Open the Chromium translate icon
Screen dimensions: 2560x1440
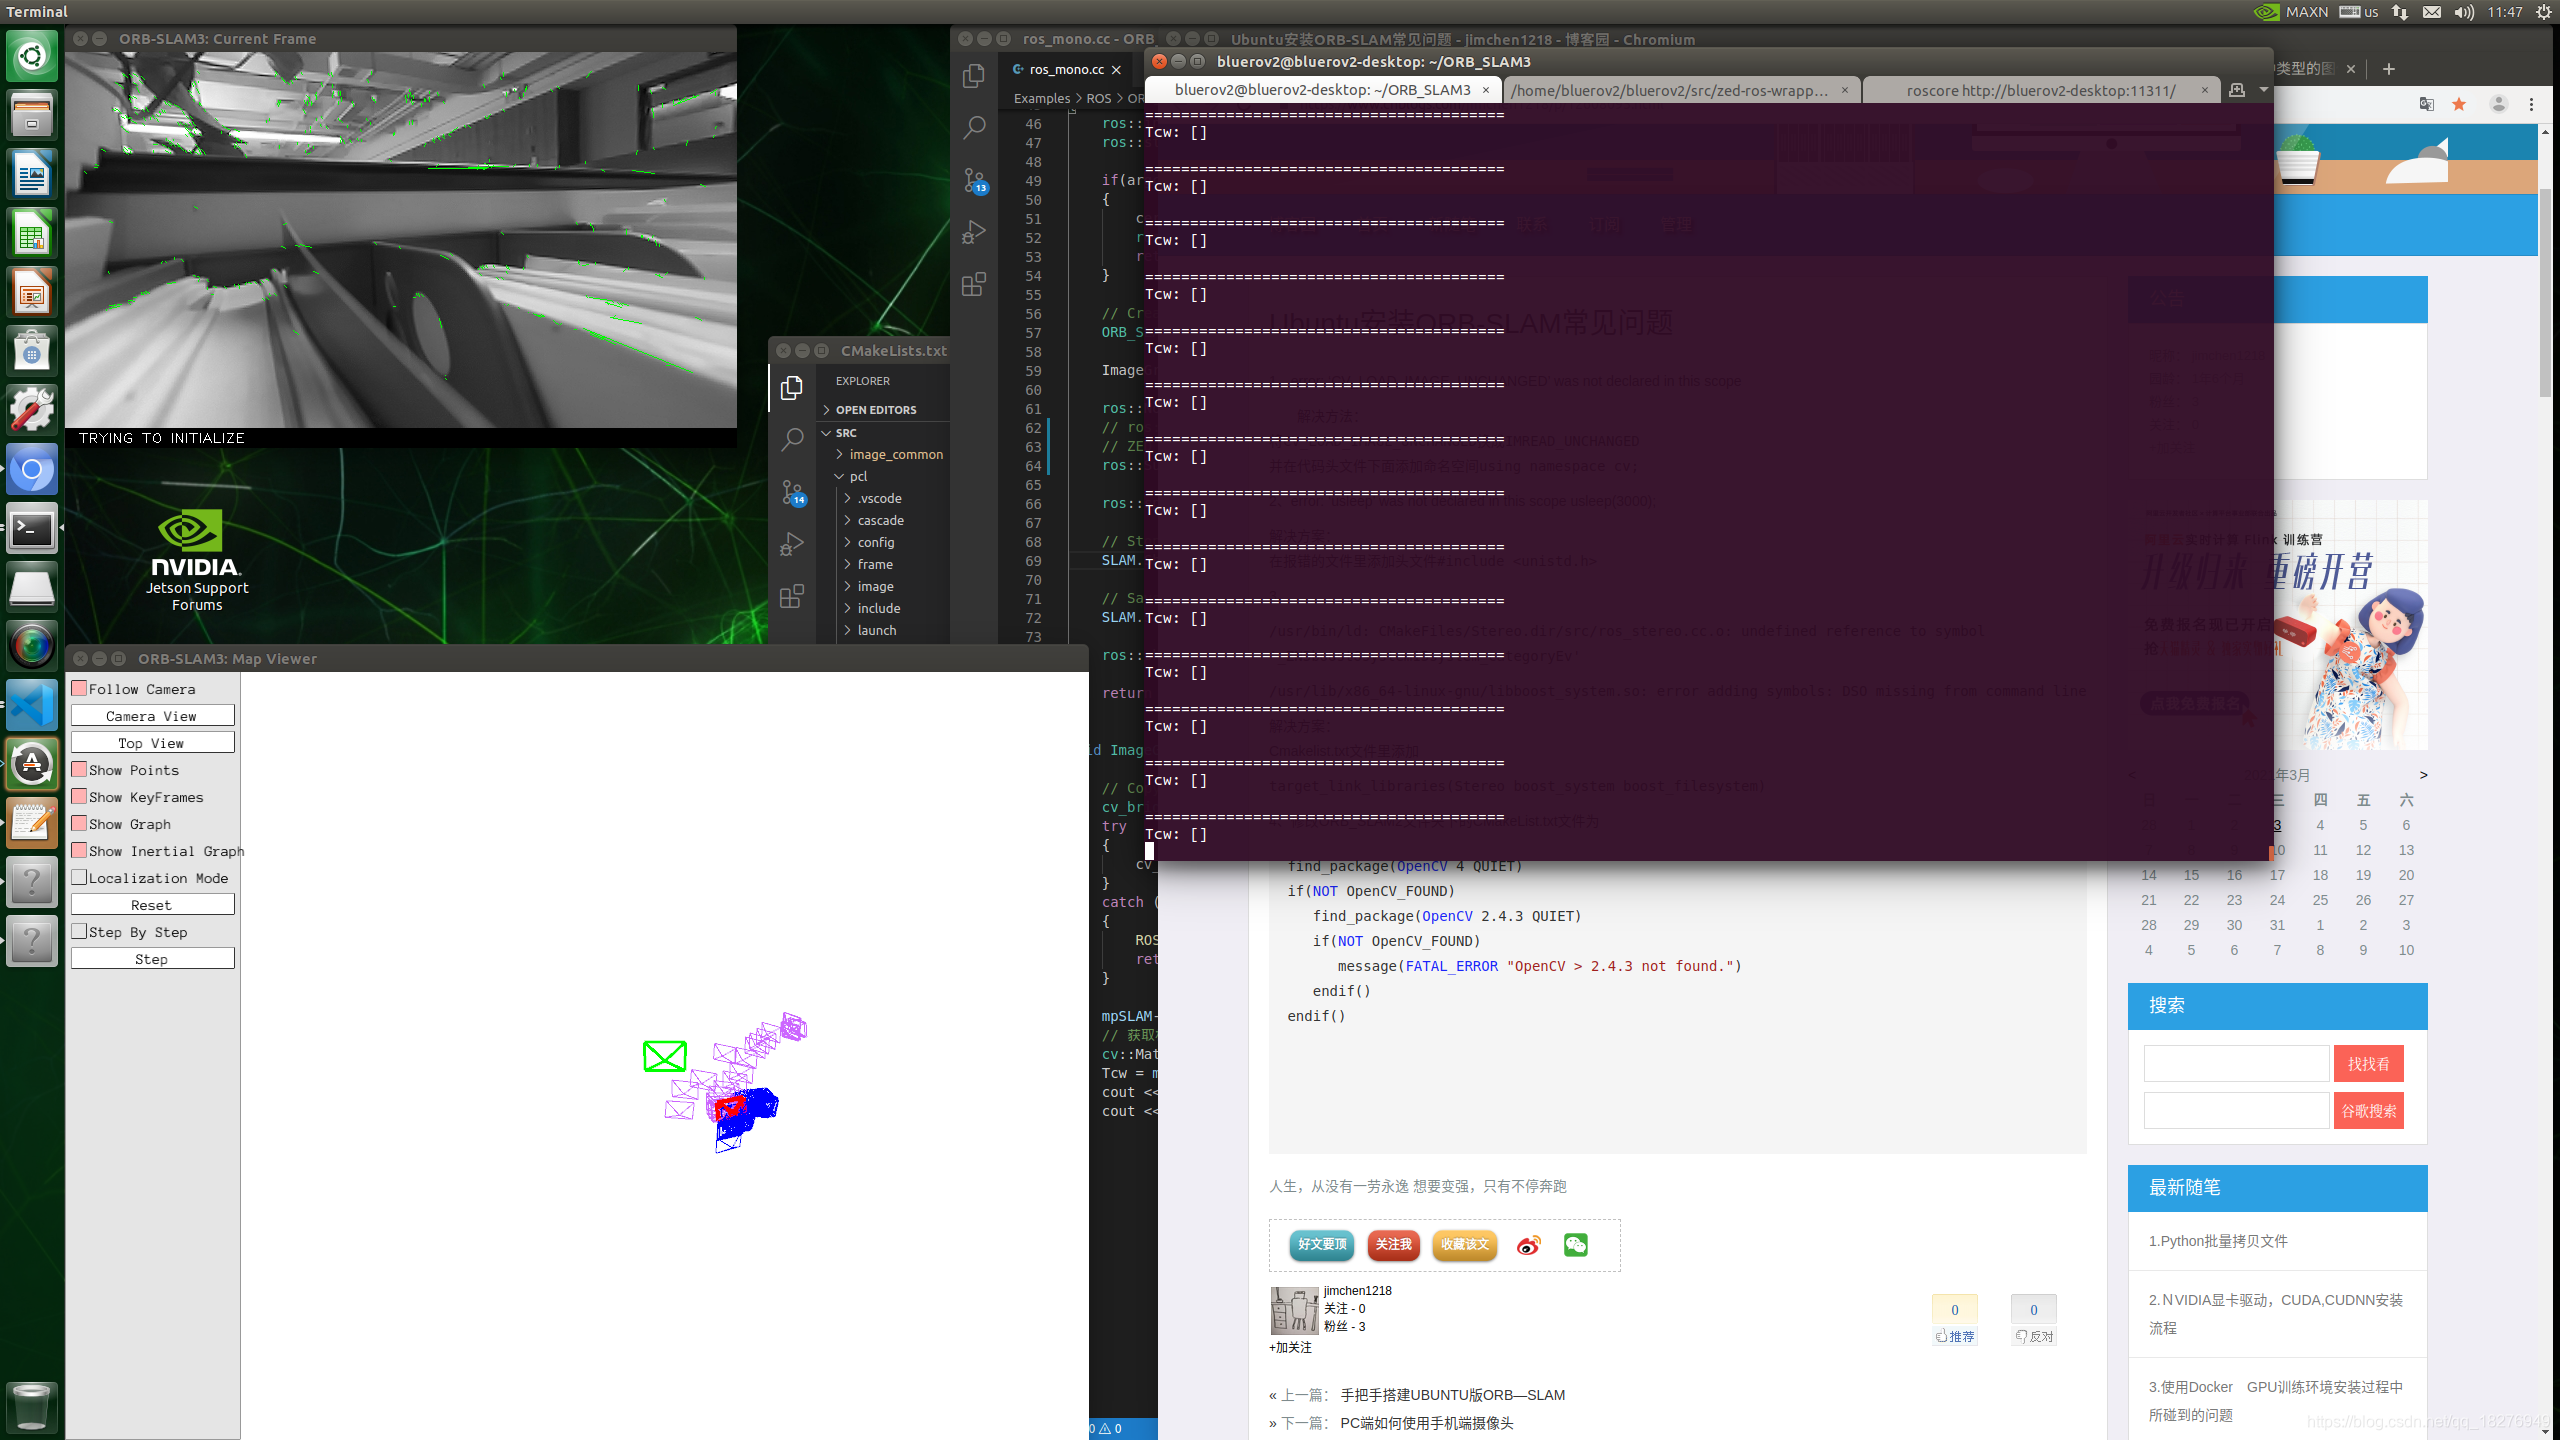pos(2426,104)
